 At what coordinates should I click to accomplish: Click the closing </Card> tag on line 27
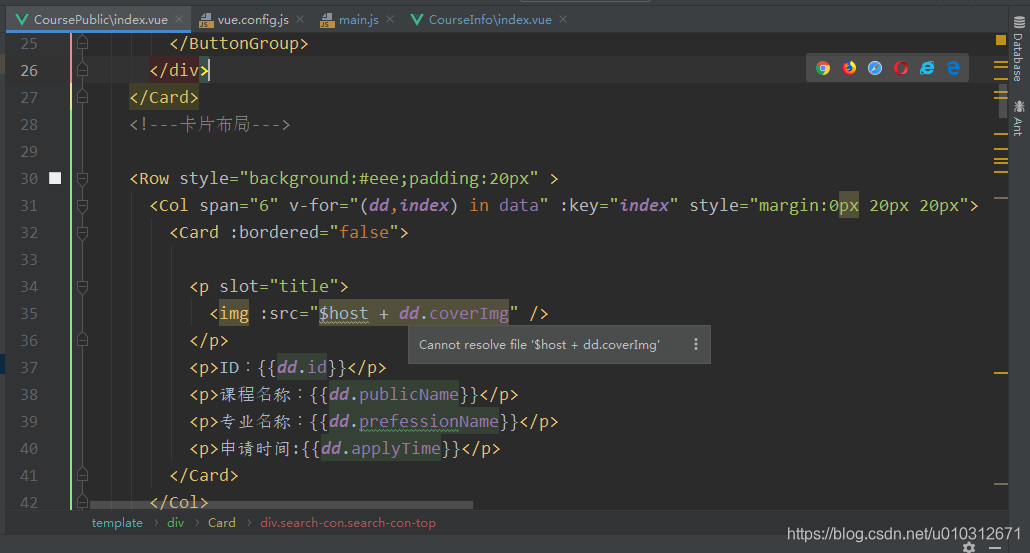click(x=164, y=97)
